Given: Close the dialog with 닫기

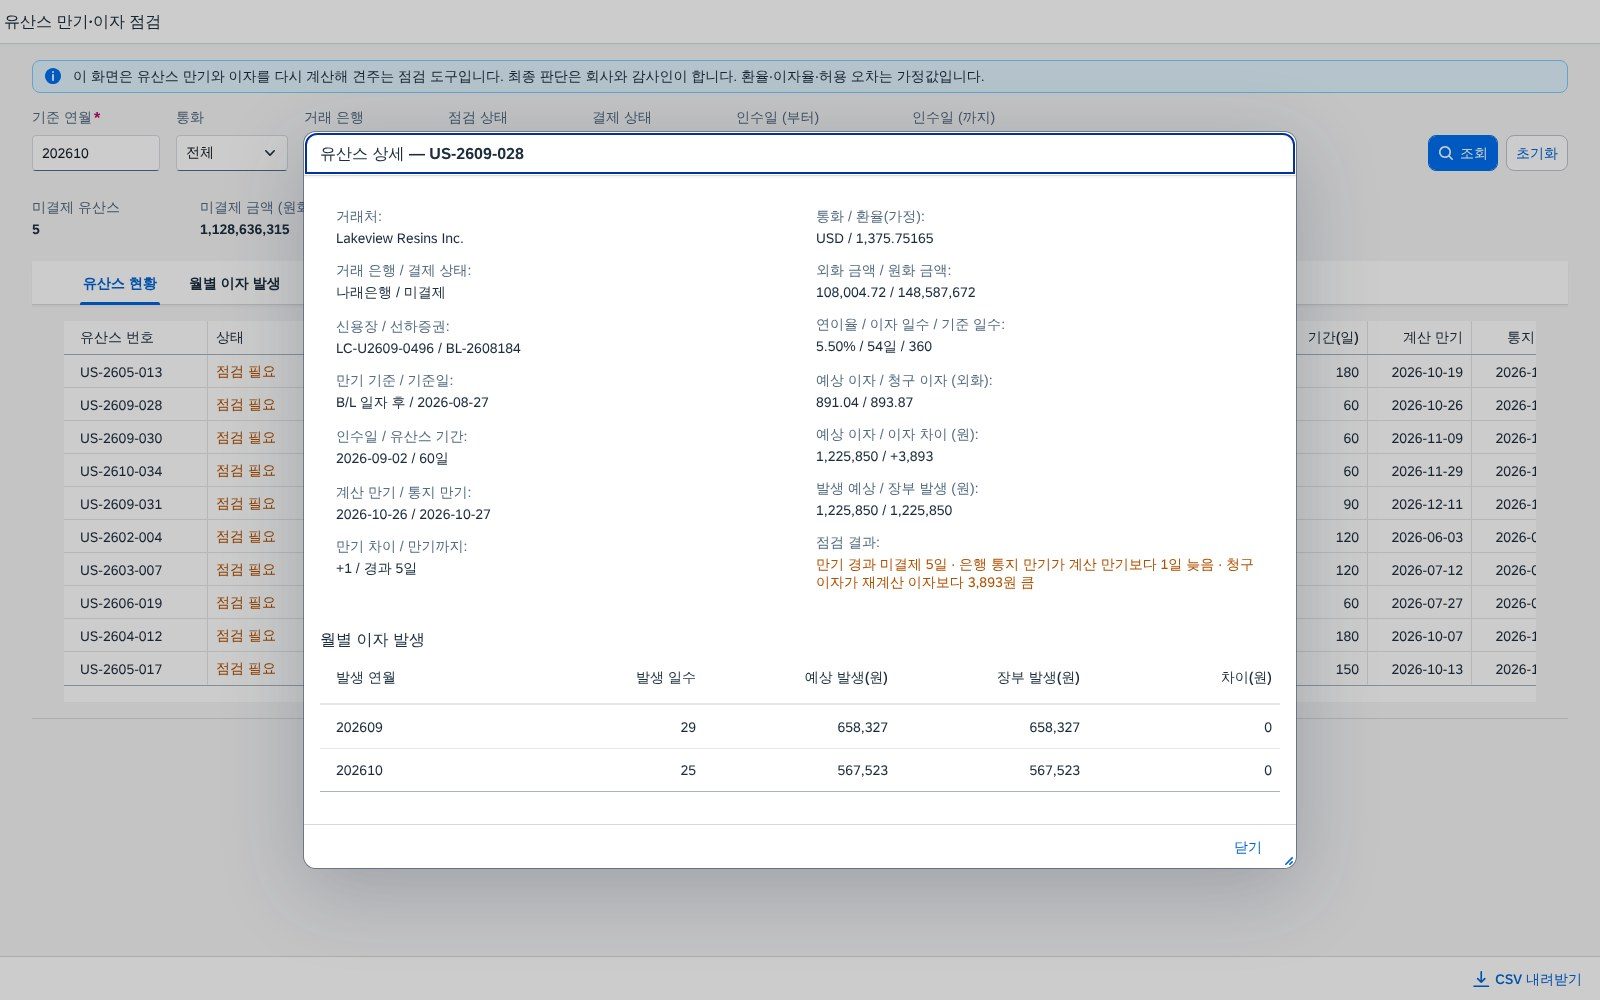Looking at the screenshot, I should [x=1247, y=847].
